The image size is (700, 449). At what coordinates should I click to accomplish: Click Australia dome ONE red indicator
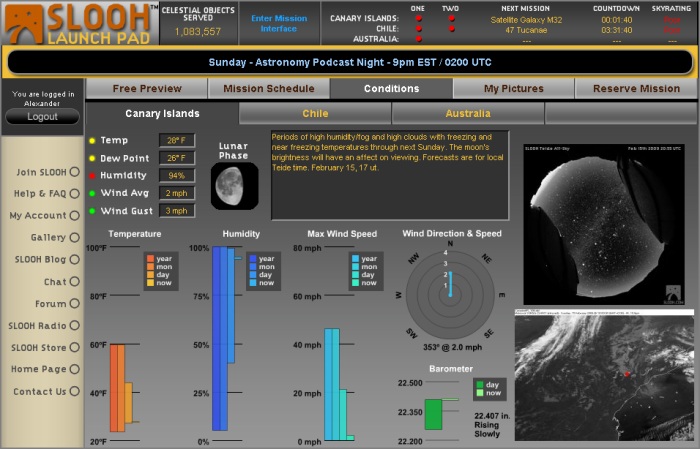point(419,39)
